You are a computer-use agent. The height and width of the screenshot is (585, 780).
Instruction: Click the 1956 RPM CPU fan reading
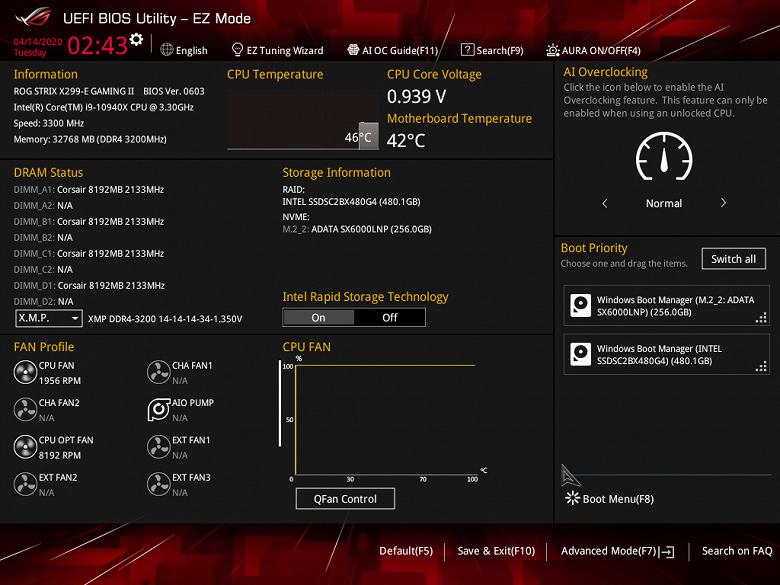point(60,381)
